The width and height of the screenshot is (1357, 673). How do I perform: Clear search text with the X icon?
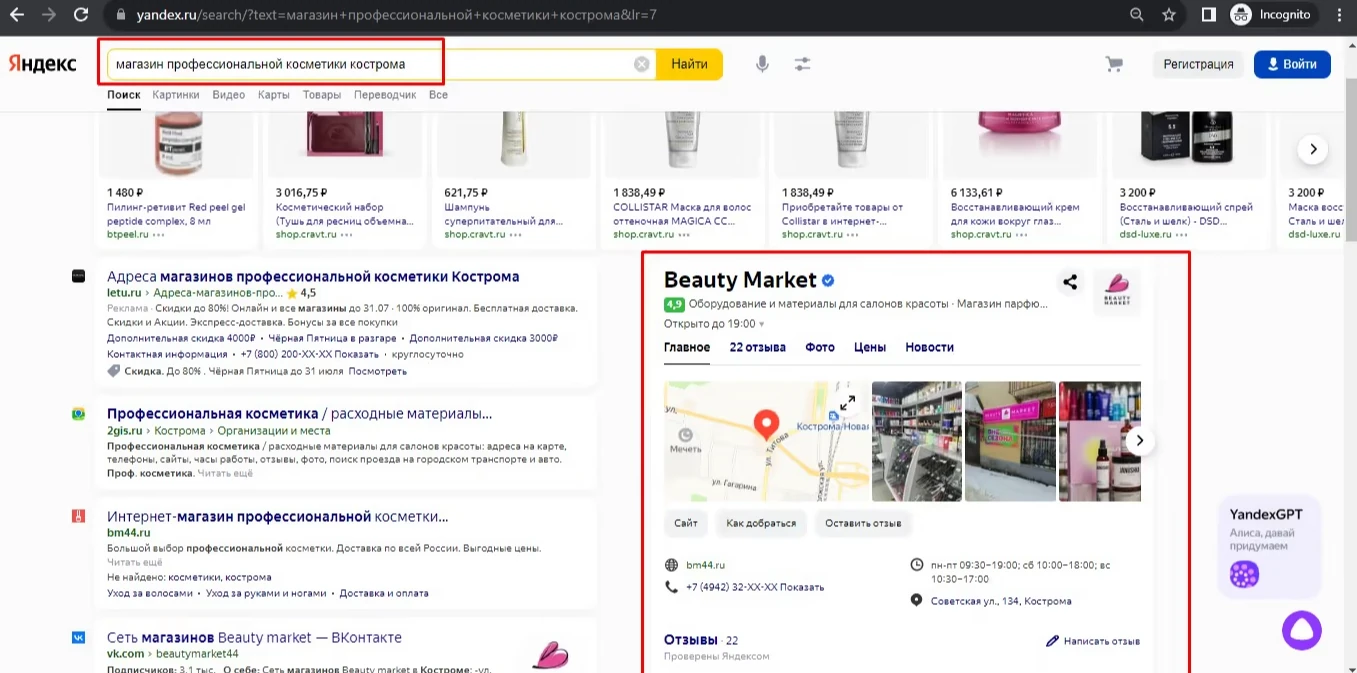(x=642, y=64)
